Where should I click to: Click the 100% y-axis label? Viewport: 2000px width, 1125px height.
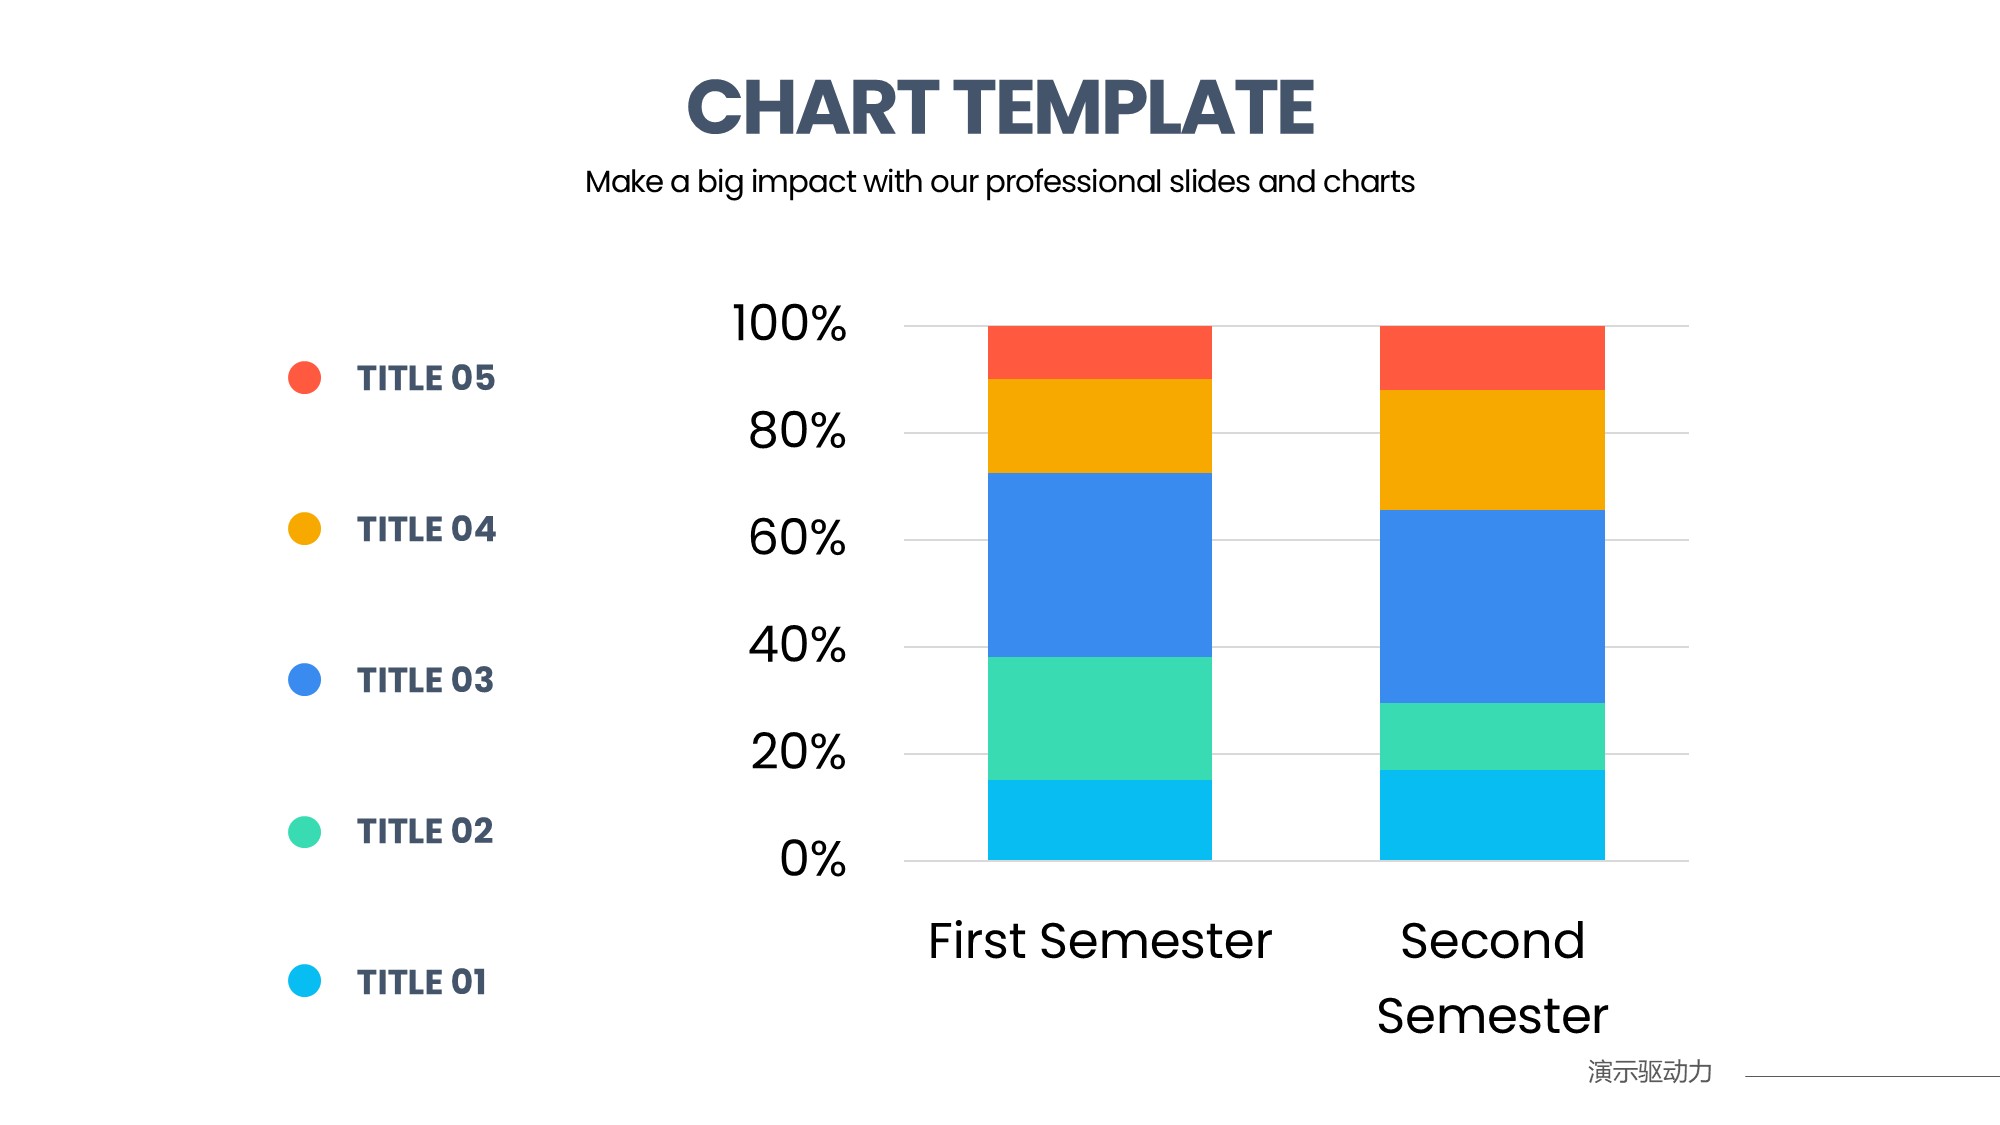(789, 324)
